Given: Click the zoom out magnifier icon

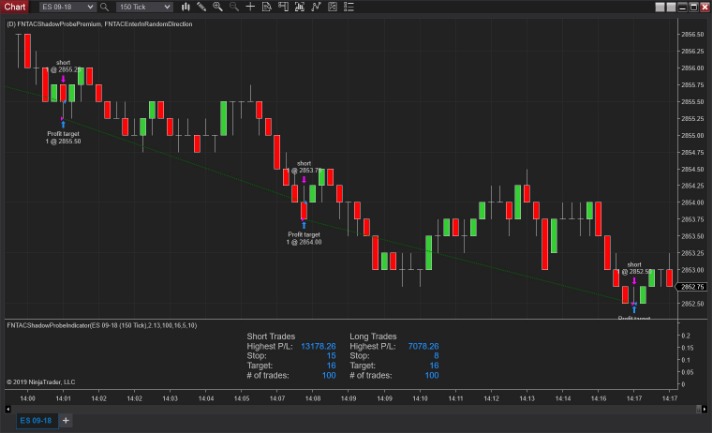Looking at the screenshot, I should click(x=234, y=7).
